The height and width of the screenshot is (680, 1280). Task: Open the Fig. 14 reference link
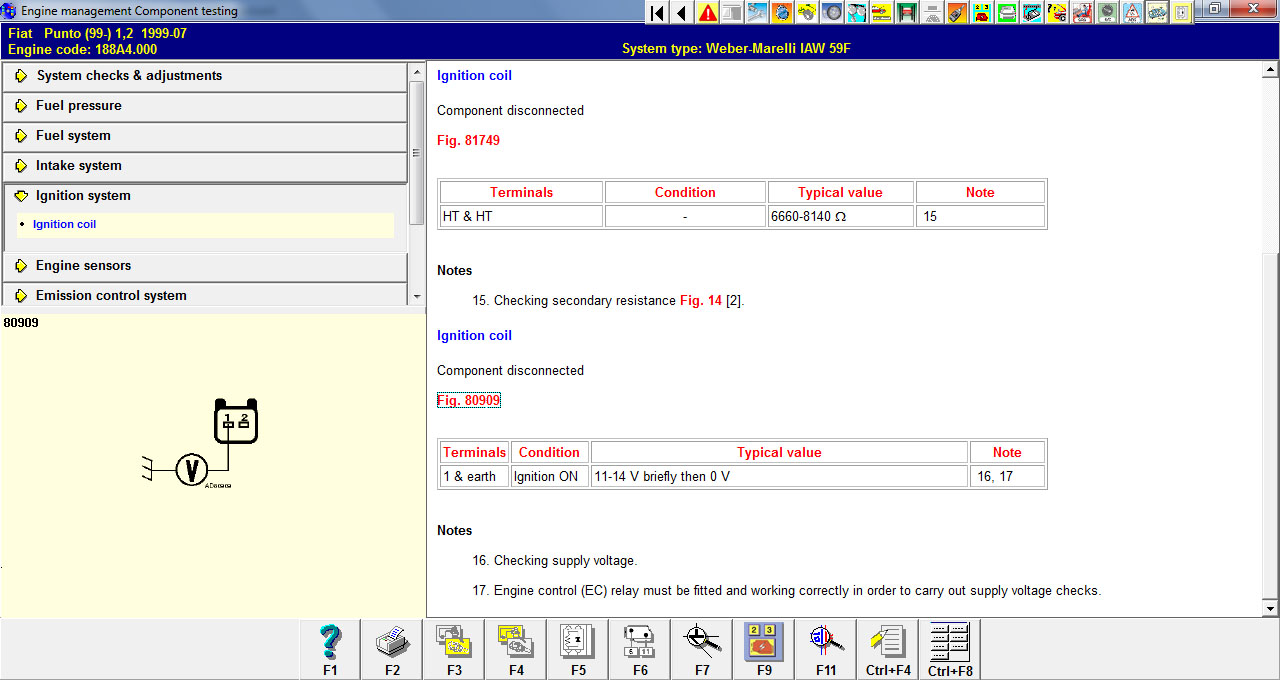click(x=700, y=301)
